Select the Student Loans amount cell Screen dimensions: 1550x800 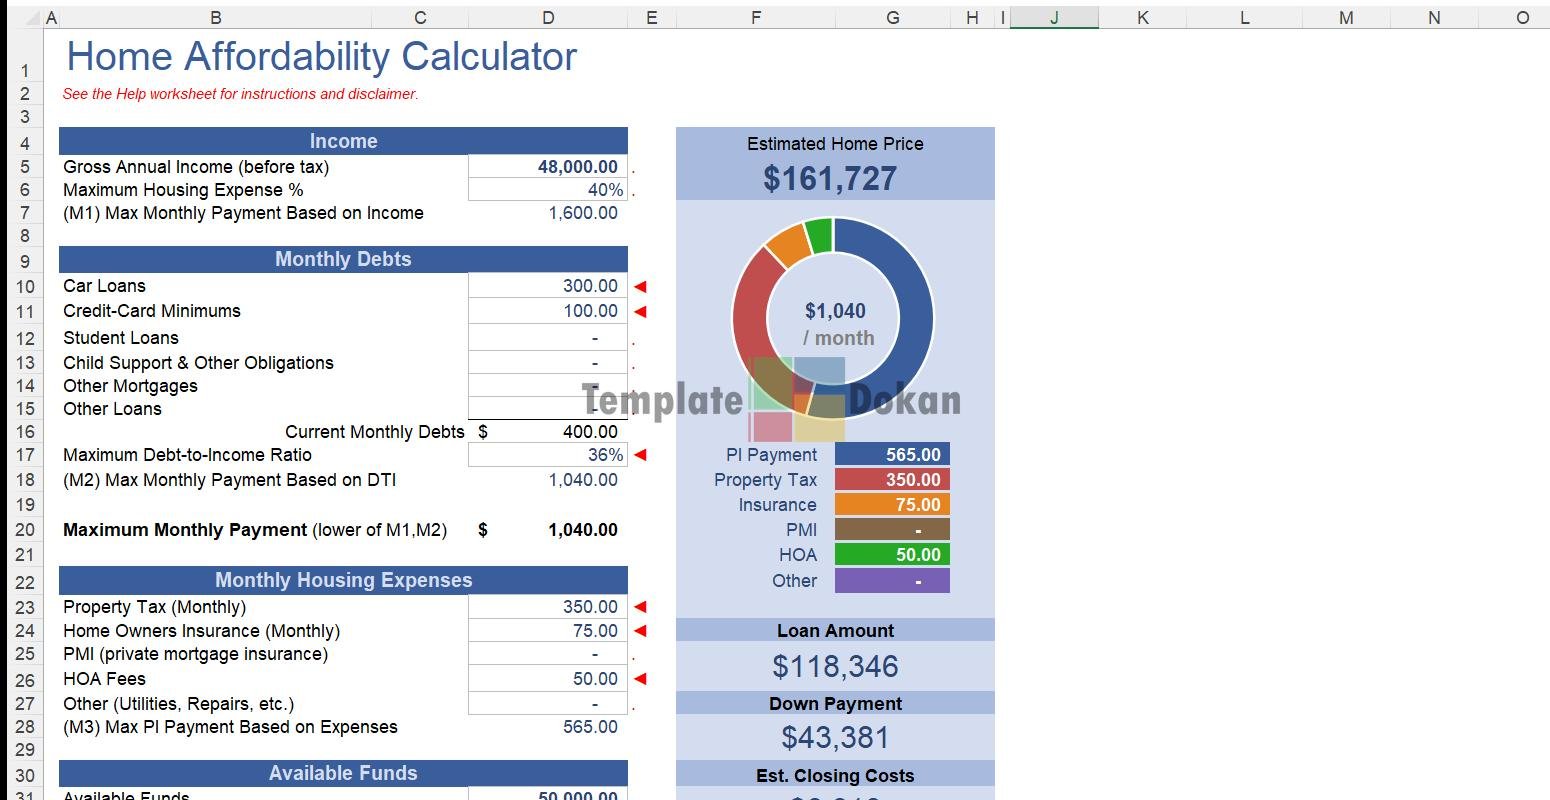tap(547, 338)
